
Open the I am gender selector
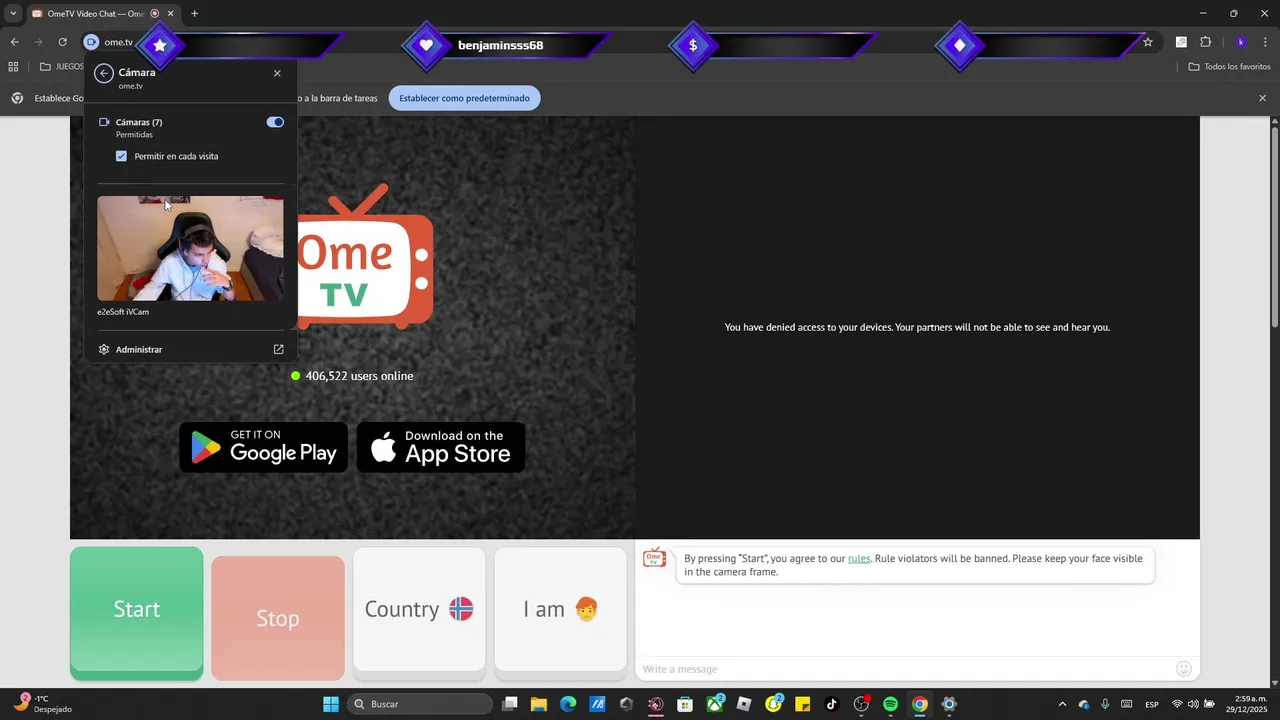pos(560,609)
